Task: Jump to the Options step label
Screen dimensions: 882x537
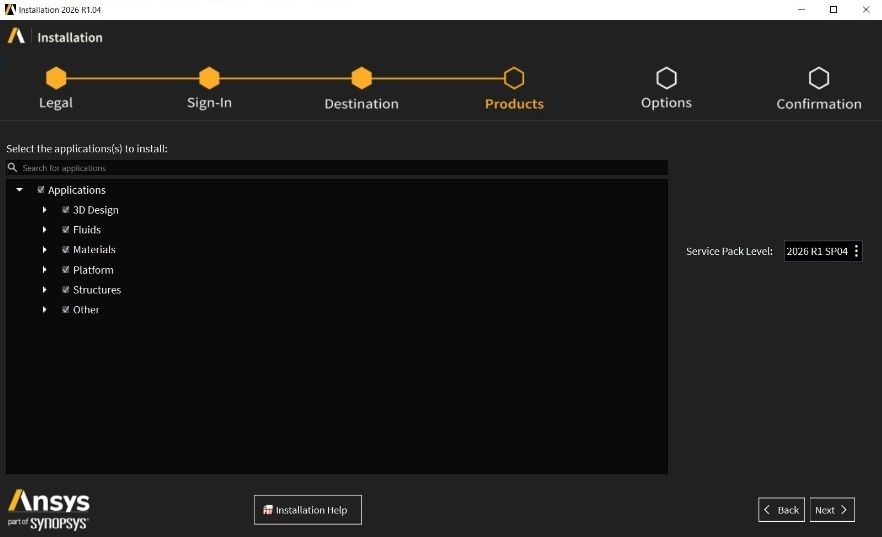Action: coord(667,103)
